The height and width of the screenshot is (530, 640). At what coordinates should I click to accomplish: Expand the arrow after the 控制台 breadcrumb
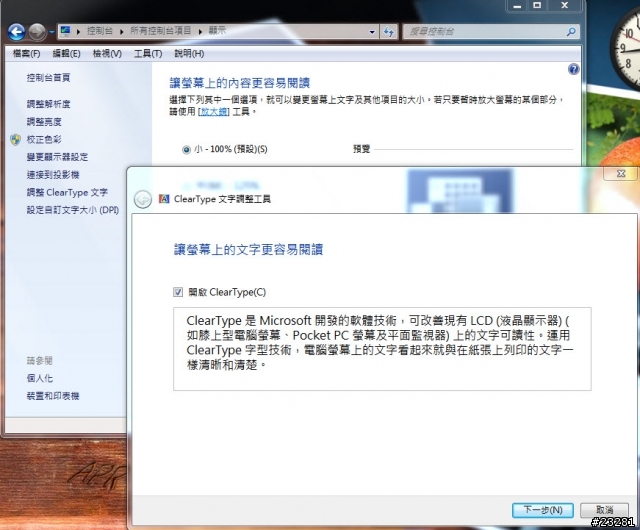point(122,31)
